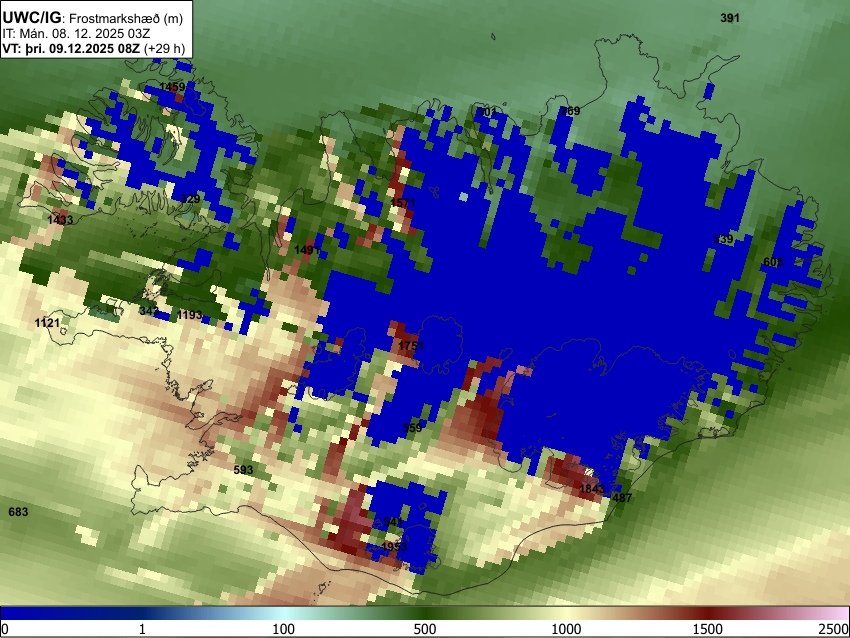Click the 683 value label over the ocean

18,512
